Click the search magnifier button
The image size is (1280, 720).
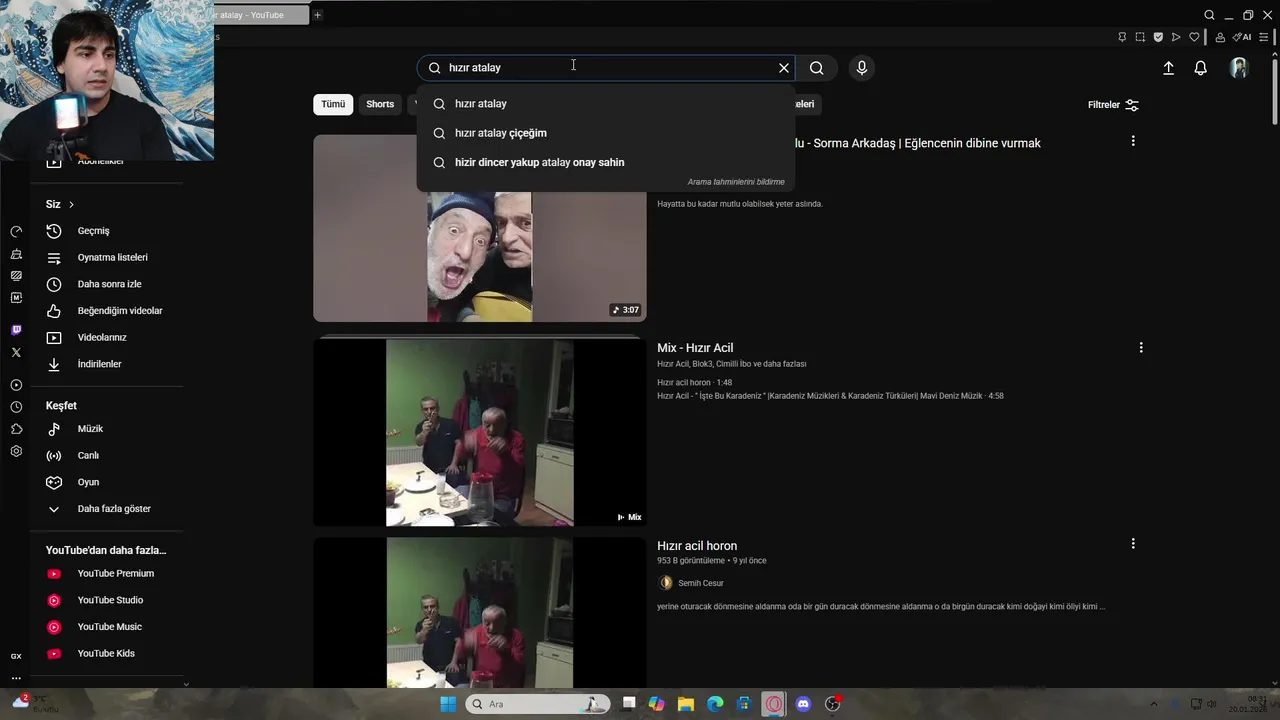click(x=817, y=68)
